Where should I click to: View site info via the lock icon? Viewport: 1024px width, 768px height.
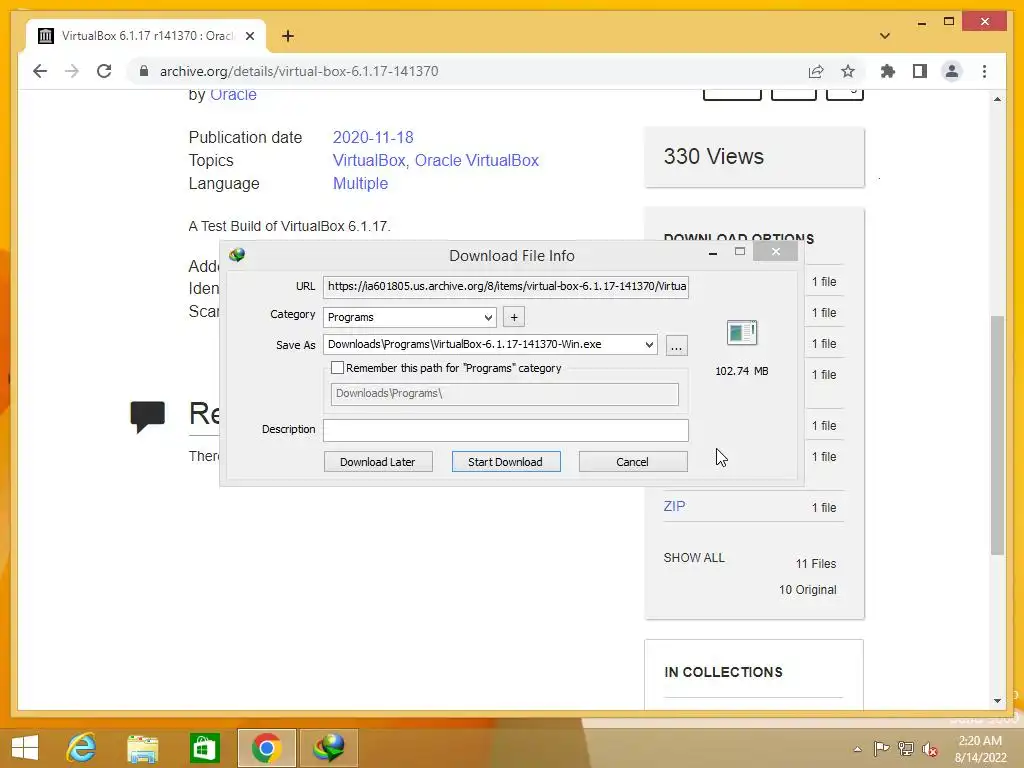pos(144,71)
